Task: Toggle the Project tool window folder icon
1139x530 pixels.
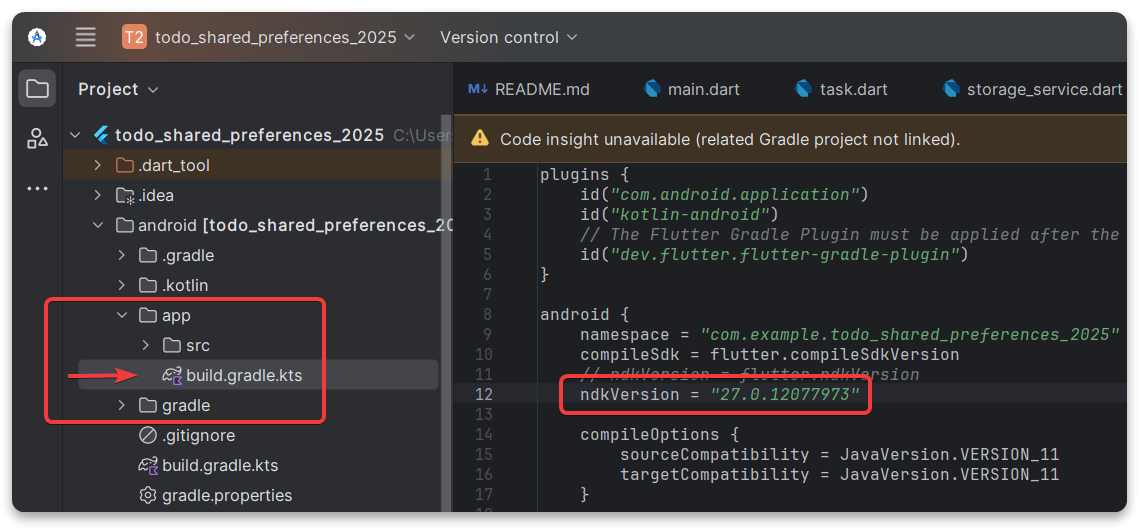Action: pos(37,89)
